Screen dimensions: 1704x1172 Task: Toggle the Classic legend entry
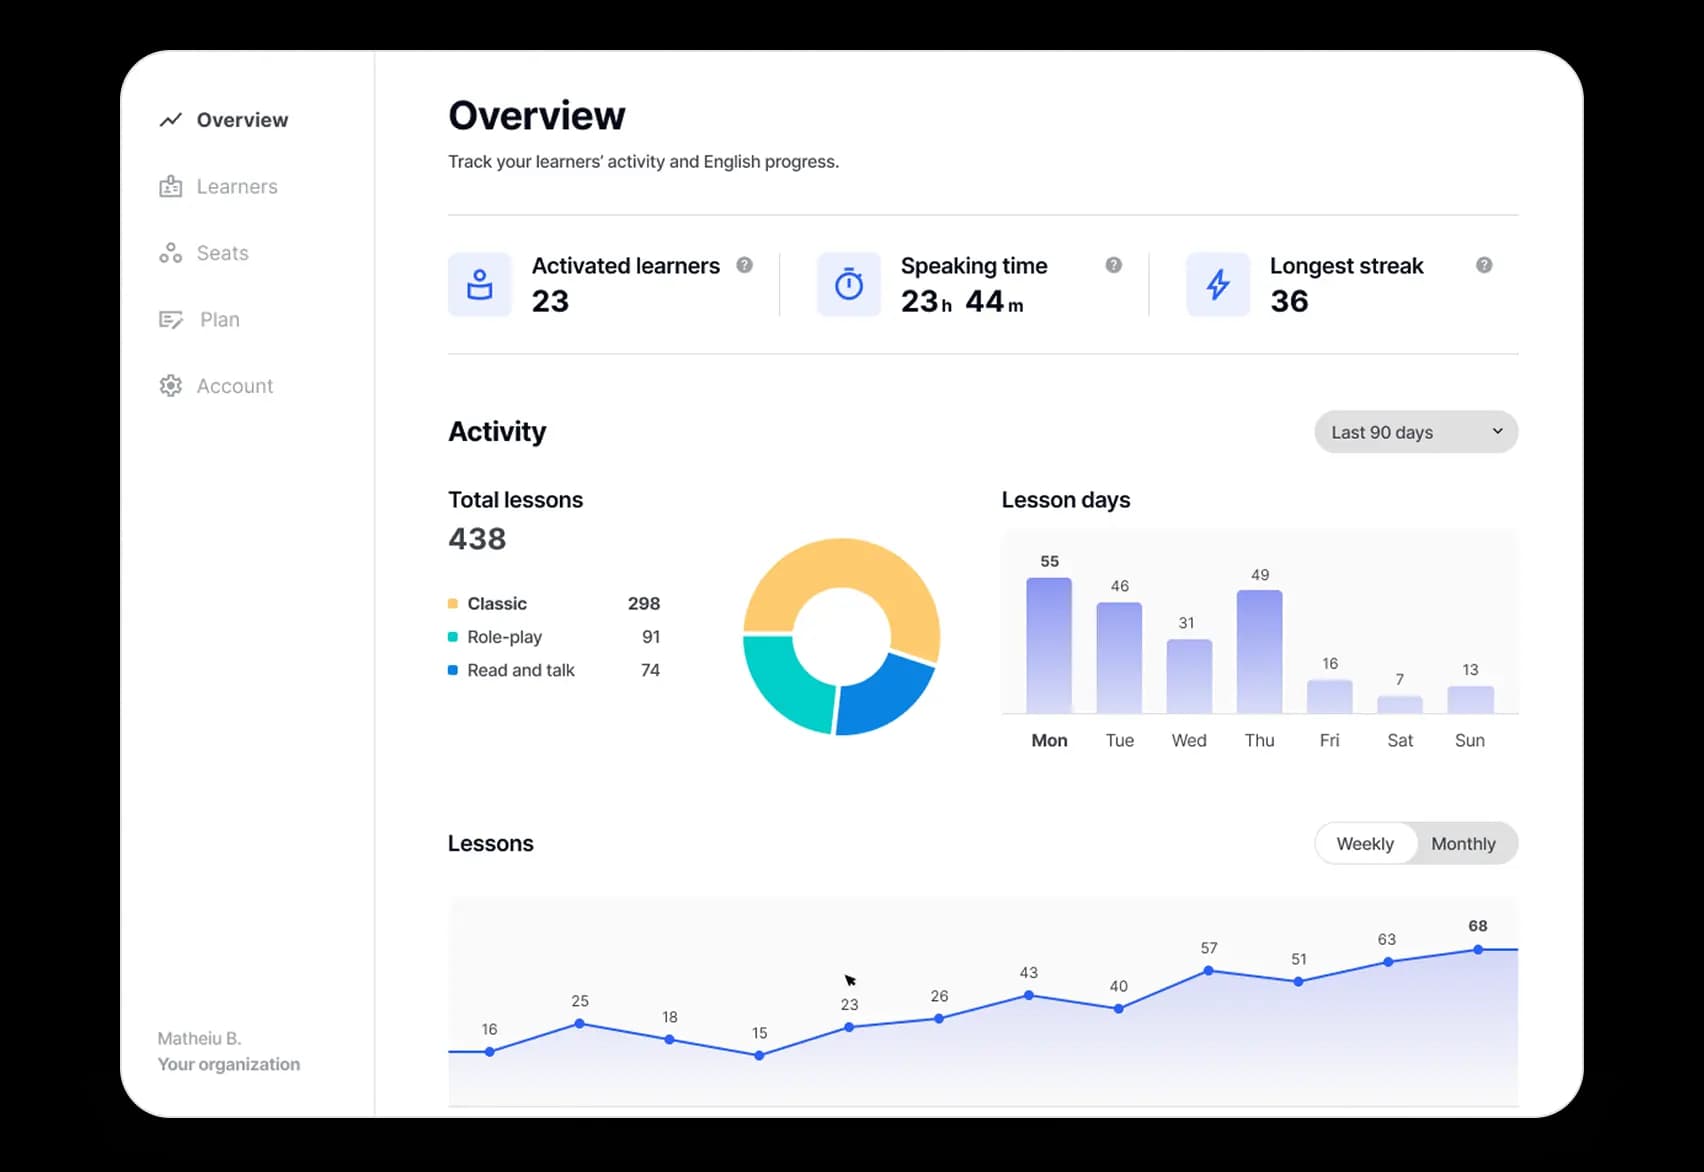(x=496, y=603)
